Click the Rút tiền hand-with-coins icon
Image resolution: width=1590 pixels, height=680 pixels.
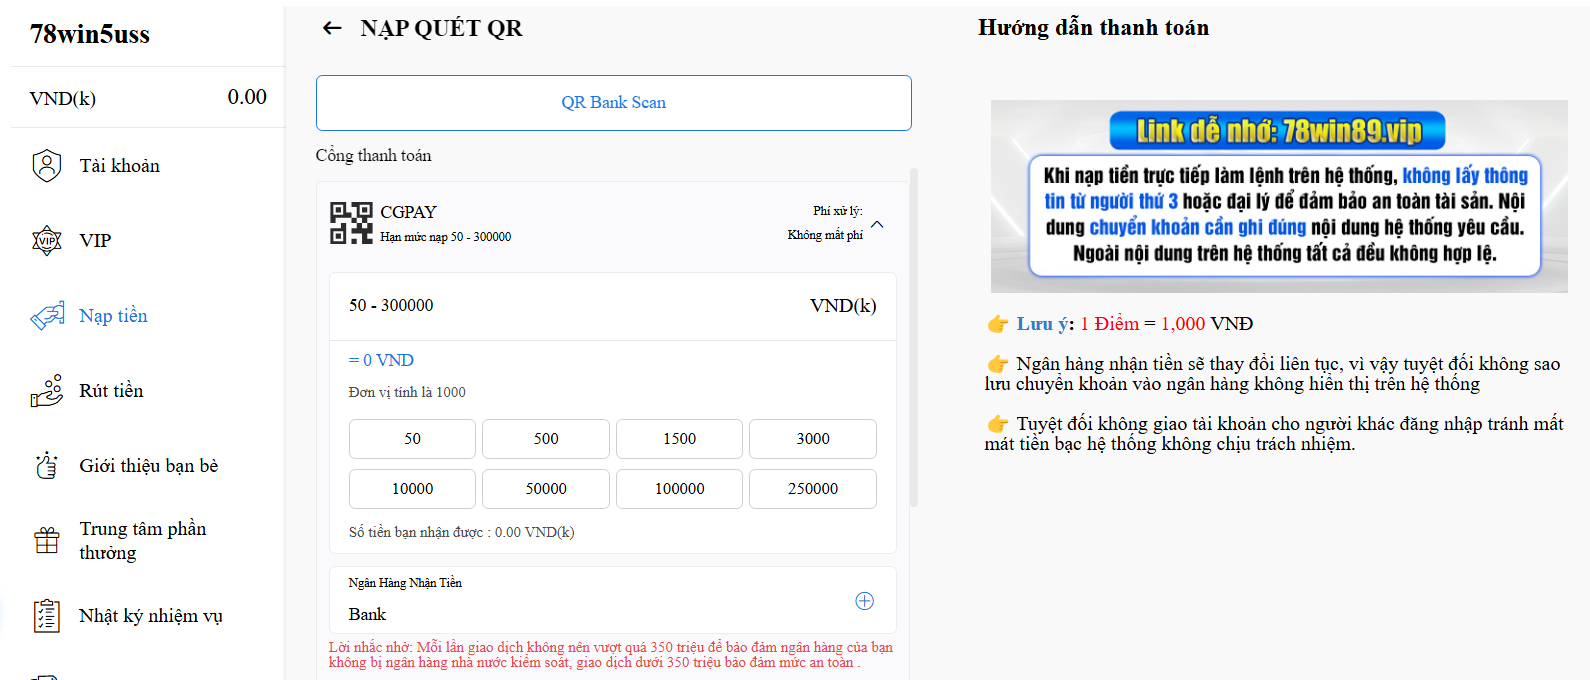pyautogui.click(x=47, y=391)
